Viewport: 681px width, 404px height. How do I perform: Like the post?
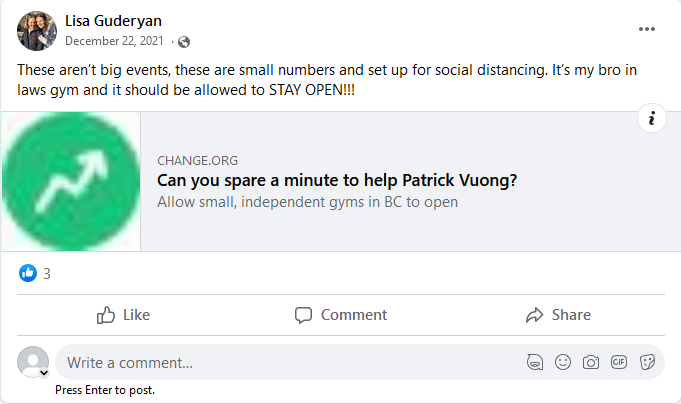tap(123, 315)
